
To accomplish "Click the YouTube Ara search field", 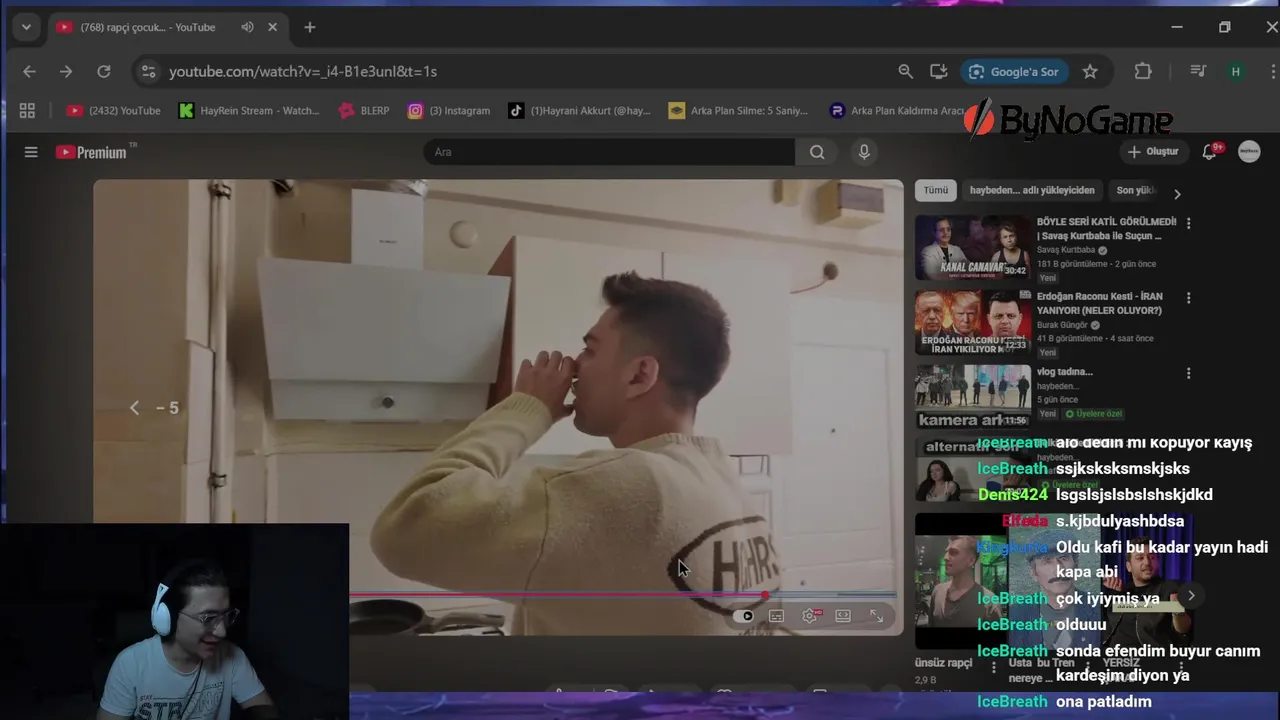I will (x=610, y=152).
